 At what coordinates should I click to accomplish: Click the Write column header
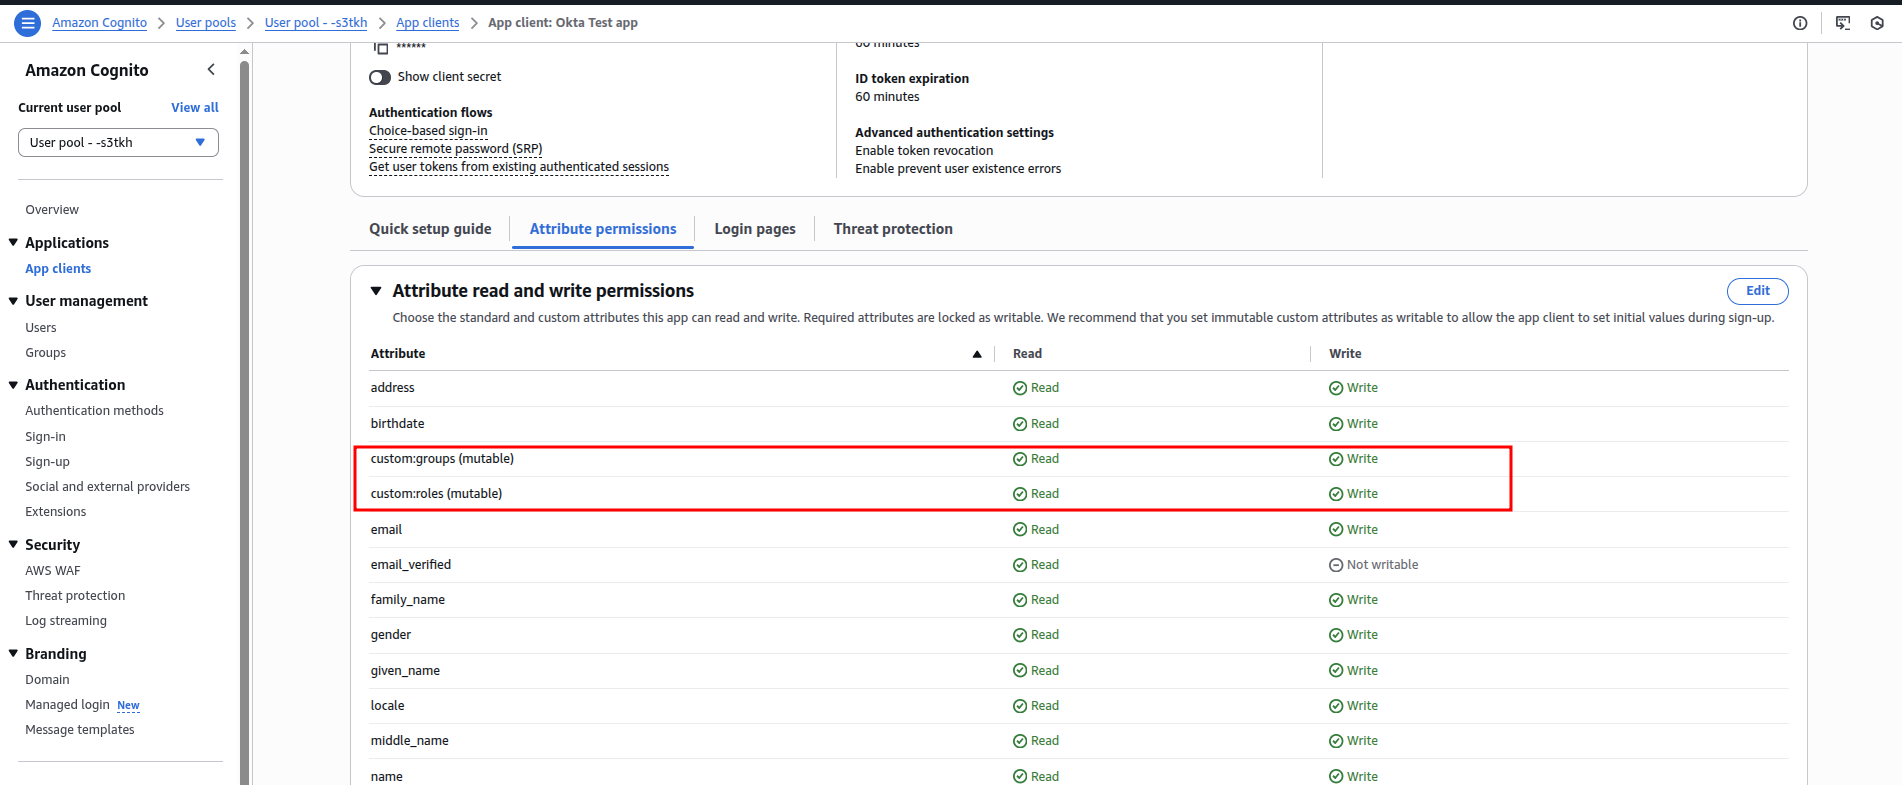(1345, 354)
